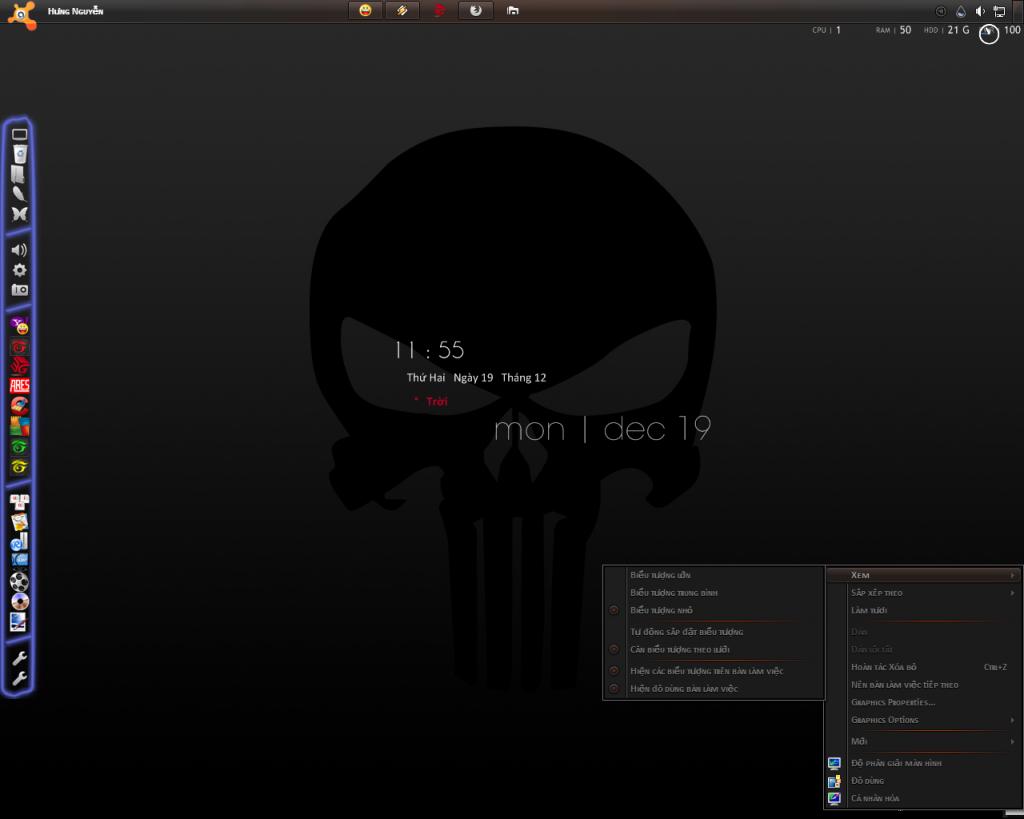Click the 11 : 55 clock widget
Viewport: 1024px width, 819px height.
pos(429,350)
